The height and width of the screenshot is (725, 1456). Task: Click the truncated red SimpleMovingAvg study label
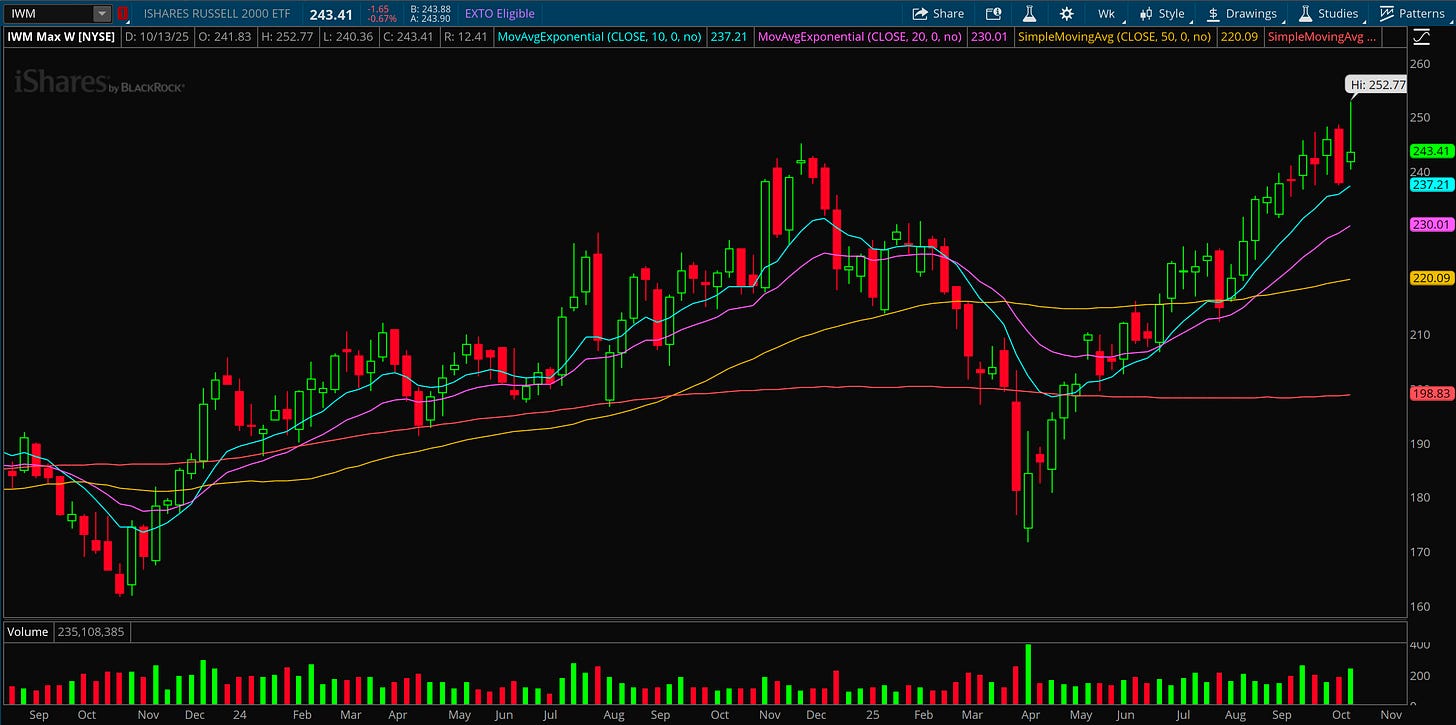coord(1322,37)
